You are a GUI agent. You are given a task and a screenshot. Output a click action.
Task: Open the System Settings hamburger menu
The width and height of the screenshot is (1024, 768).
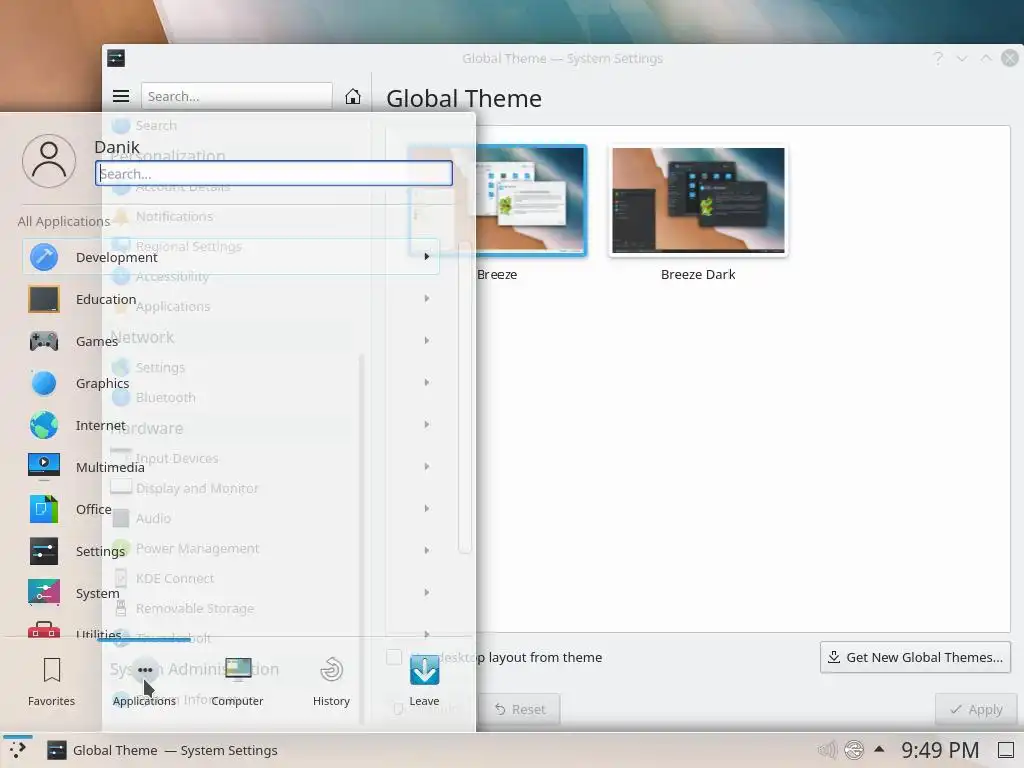click(121, 96)
